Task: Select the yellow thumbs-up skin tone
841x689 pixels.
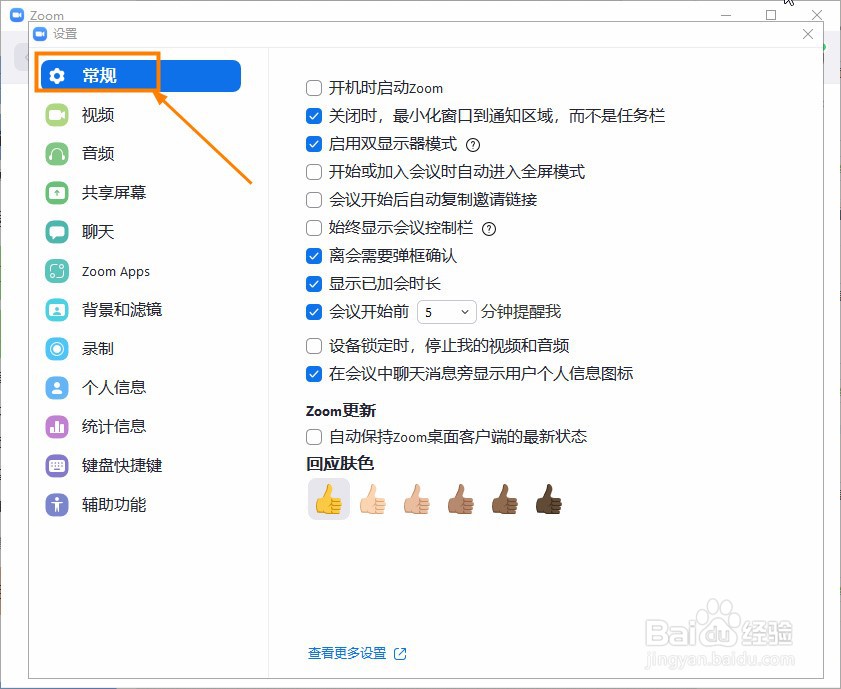Action: (329, 499)
